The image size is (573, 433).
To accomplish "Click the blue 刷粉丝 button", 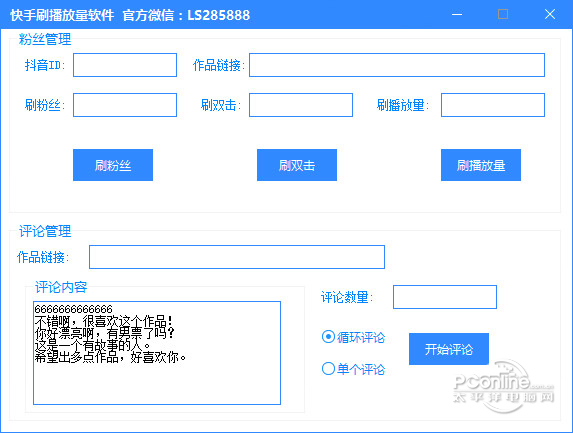I will (x=113, y=165).
